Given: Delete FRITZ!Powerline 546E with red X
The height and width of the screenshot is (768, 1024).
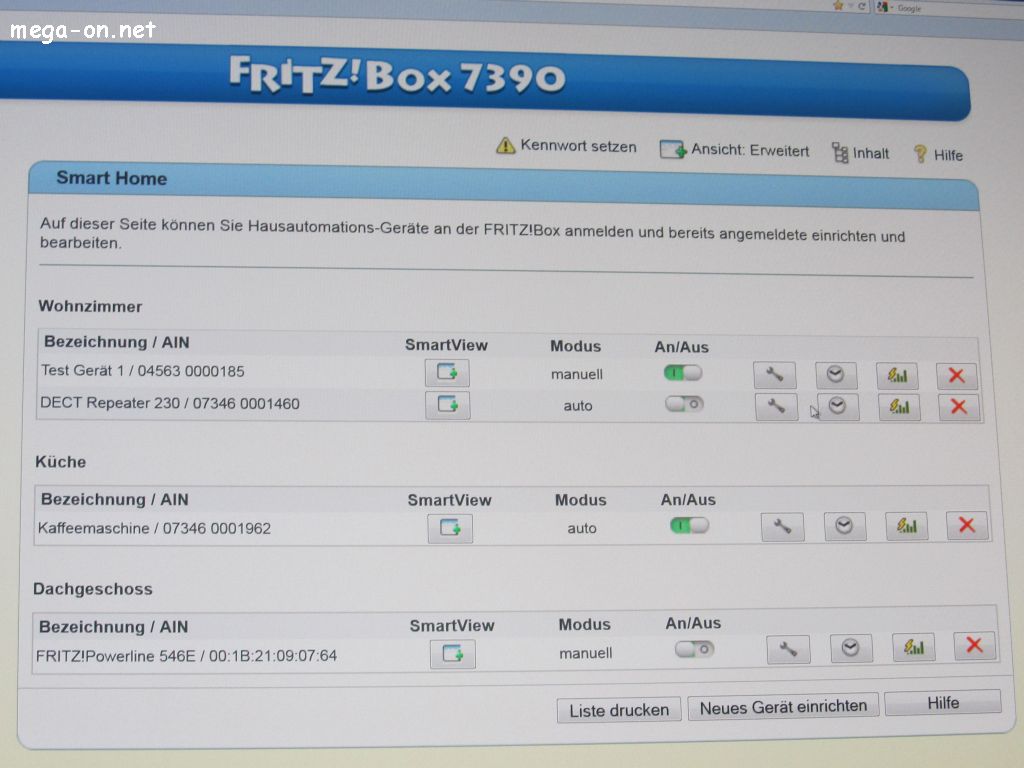Looking at the screenshot, I should click(x=974, y=646).
